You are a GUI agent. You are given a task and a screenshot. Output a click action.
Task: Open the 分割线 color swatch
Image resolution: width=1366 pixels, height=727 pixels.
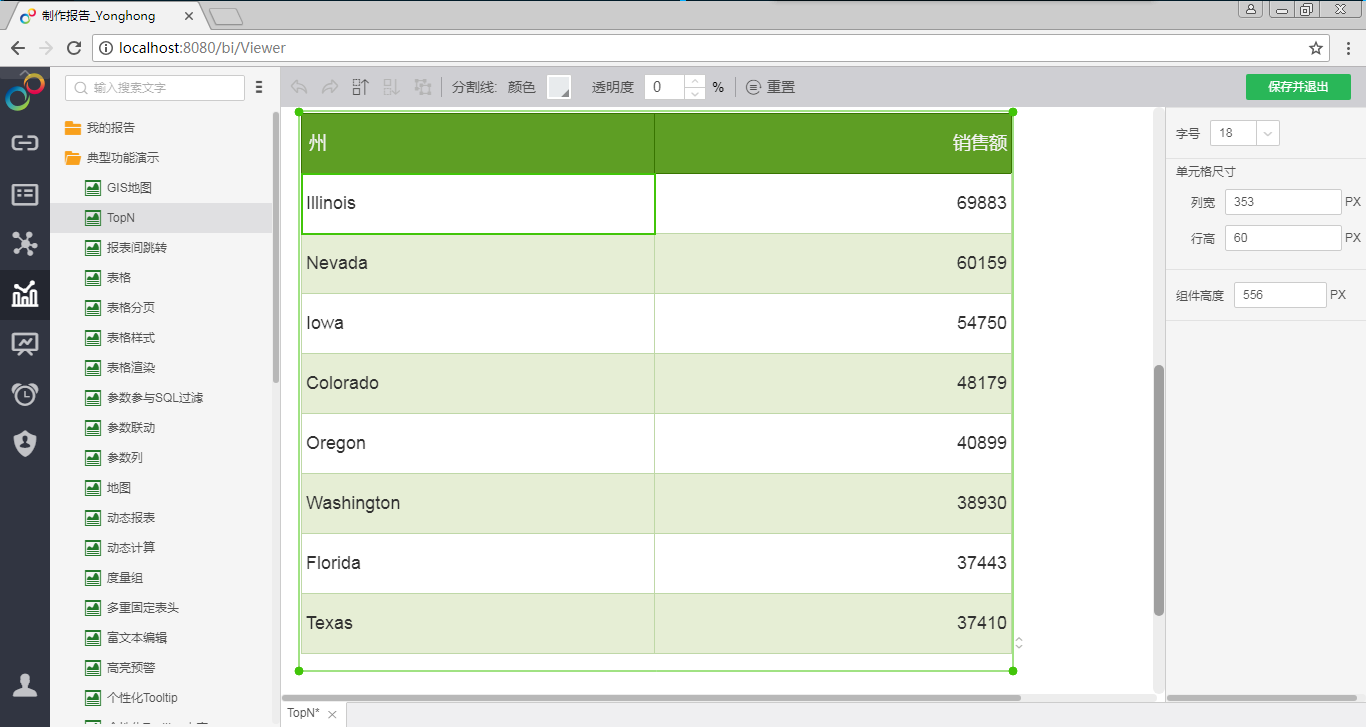click(x=559, y=88)
